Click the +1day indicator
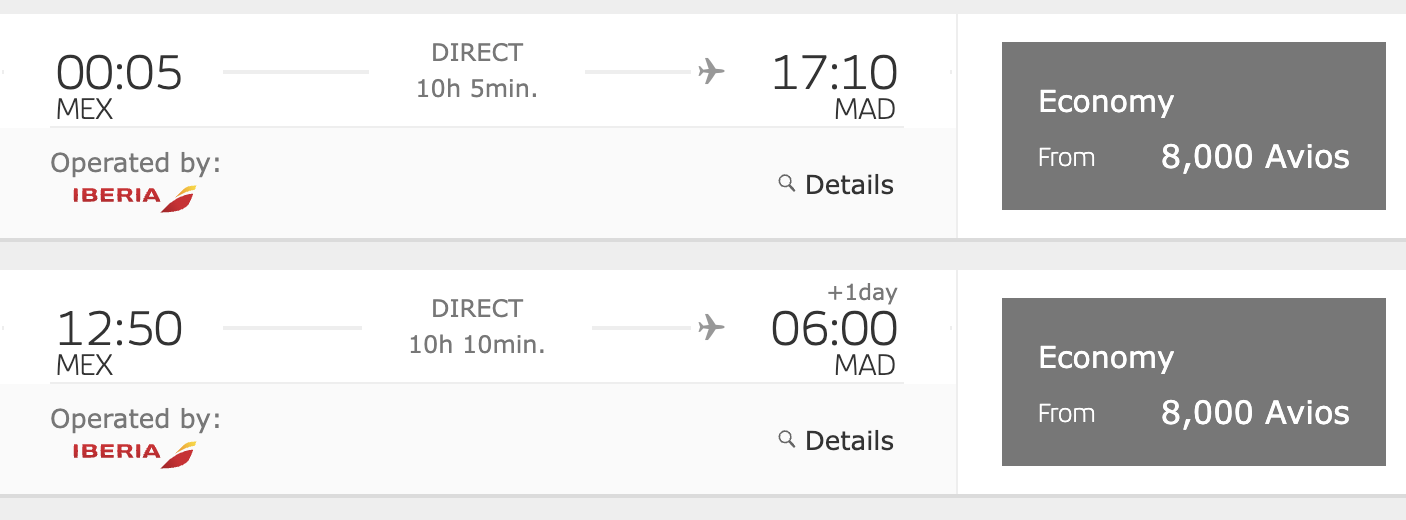 tap(862, 293)
